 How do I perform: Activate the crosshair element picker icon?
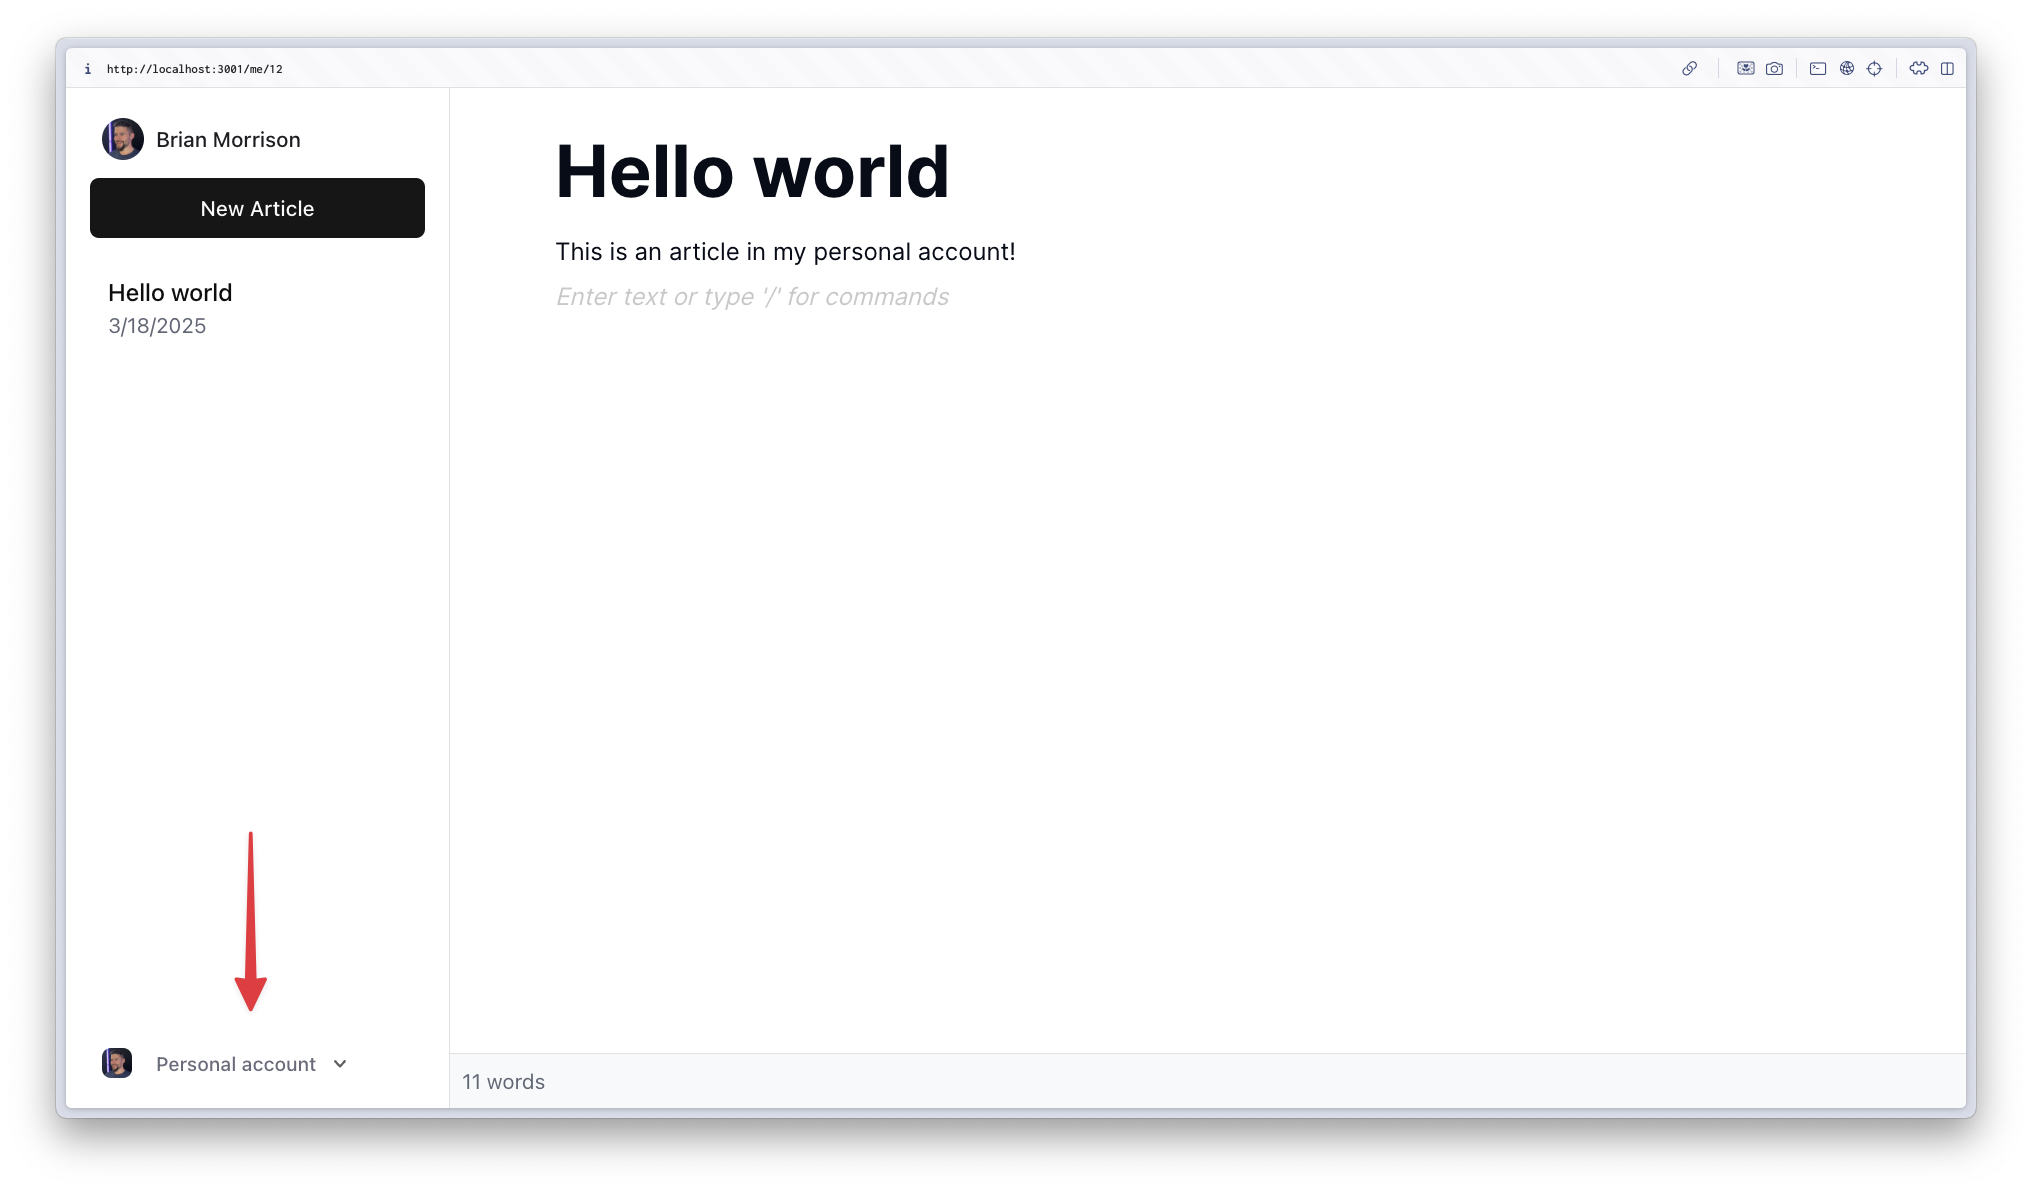point(1875,69)
